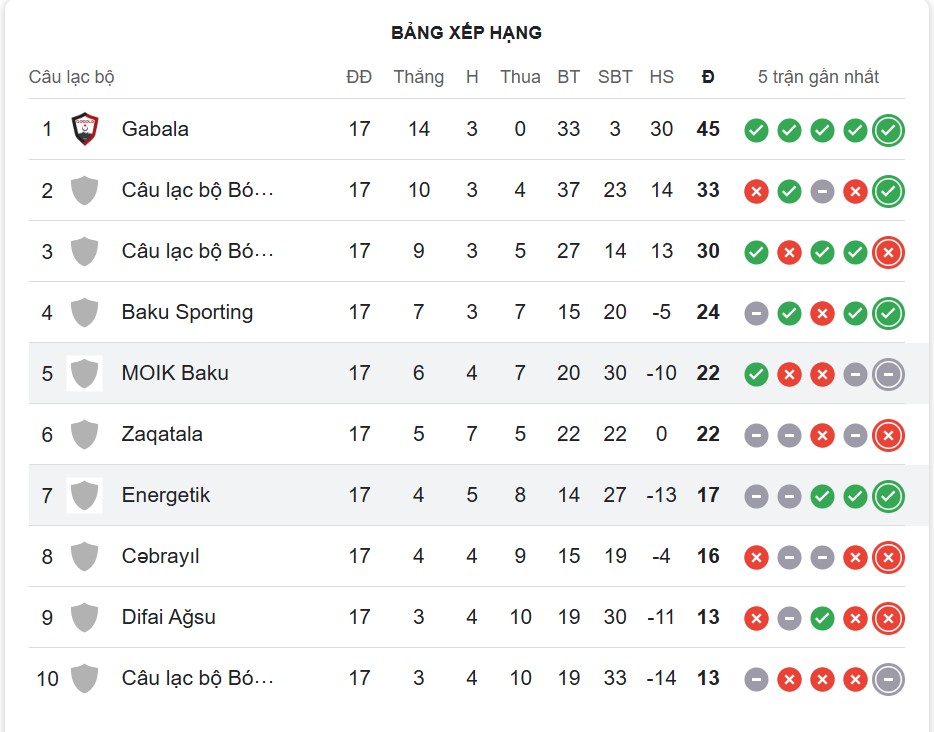The image size is (934, 732).
Task: Click Zaqatala's latest match loss icon
Action: [888, 435]
